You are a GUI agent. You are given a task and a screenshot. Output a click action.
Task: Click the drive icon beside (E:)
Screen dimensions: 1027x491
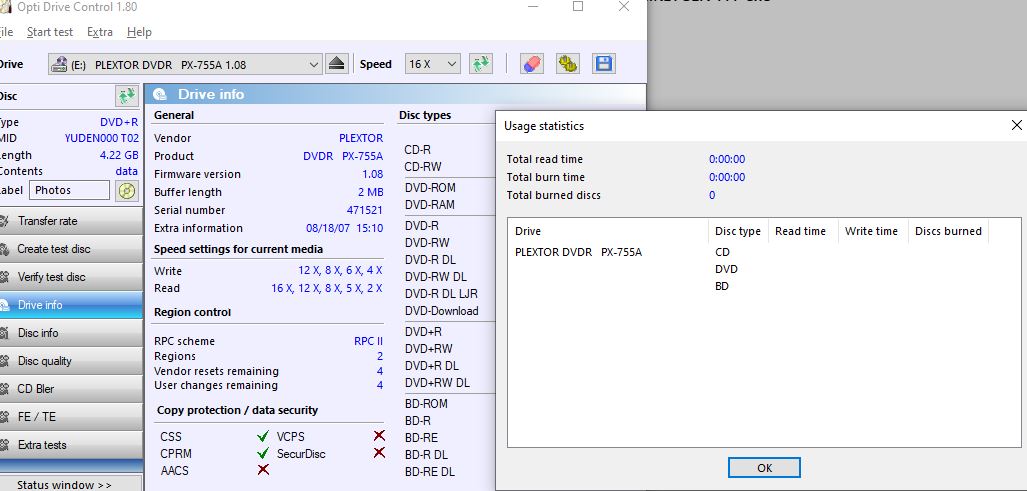[59, 65]
